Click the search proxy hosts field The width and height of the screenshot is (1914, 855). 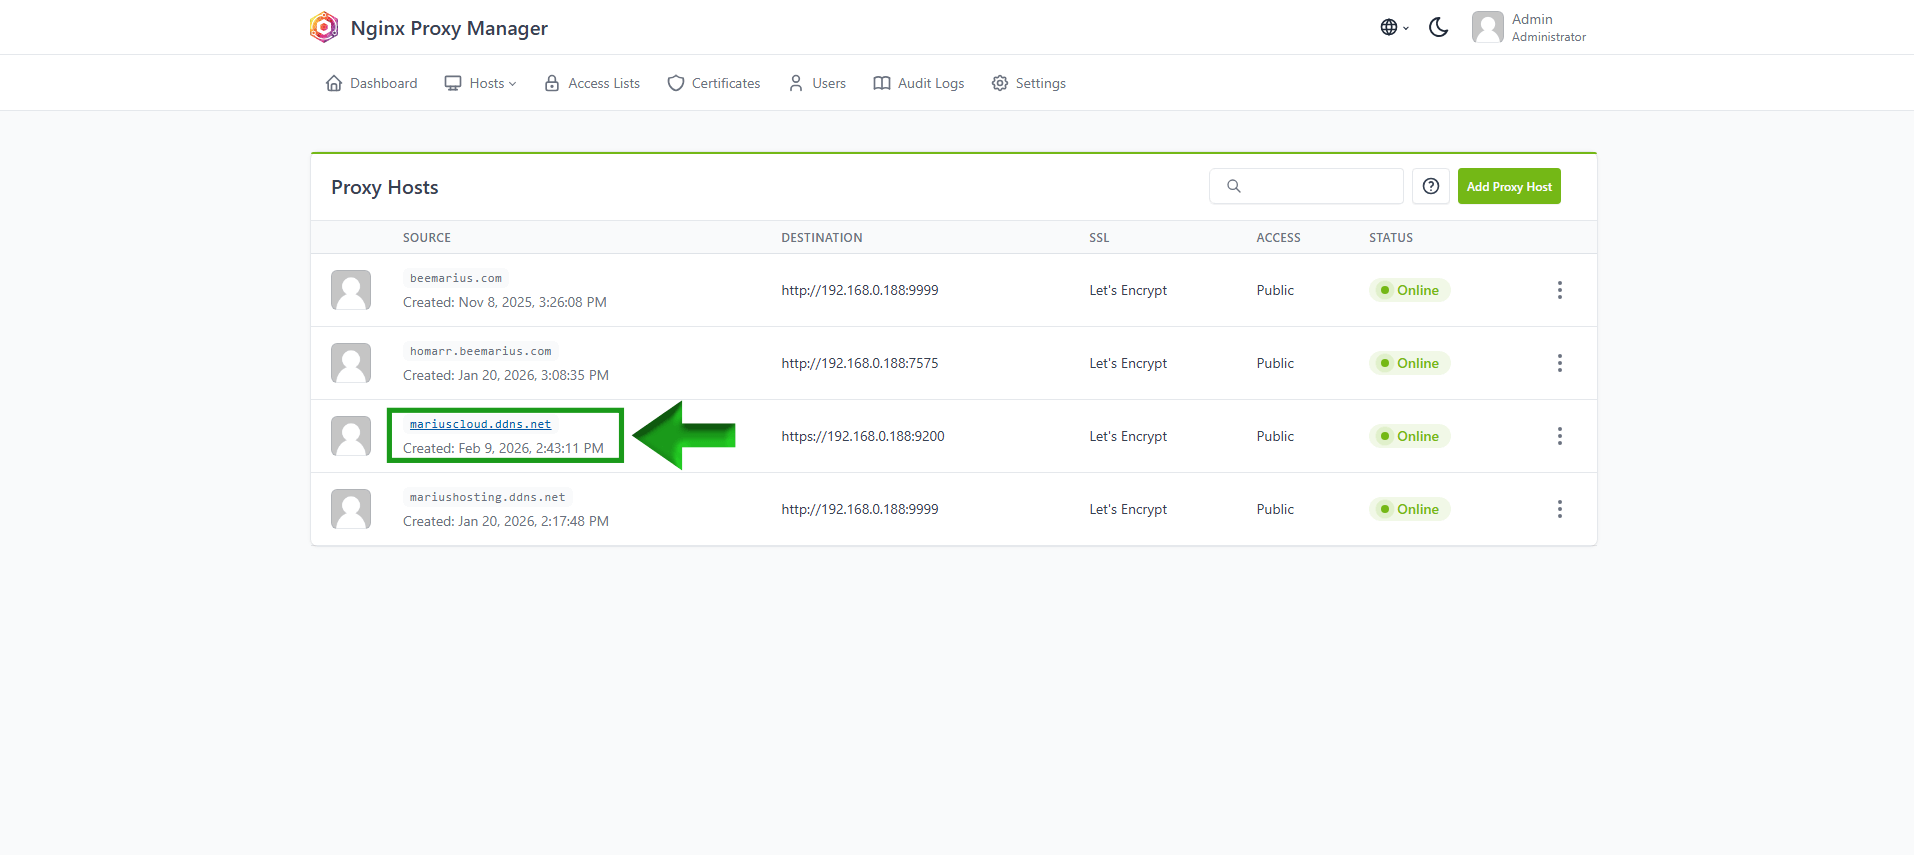pos(1306,186)
